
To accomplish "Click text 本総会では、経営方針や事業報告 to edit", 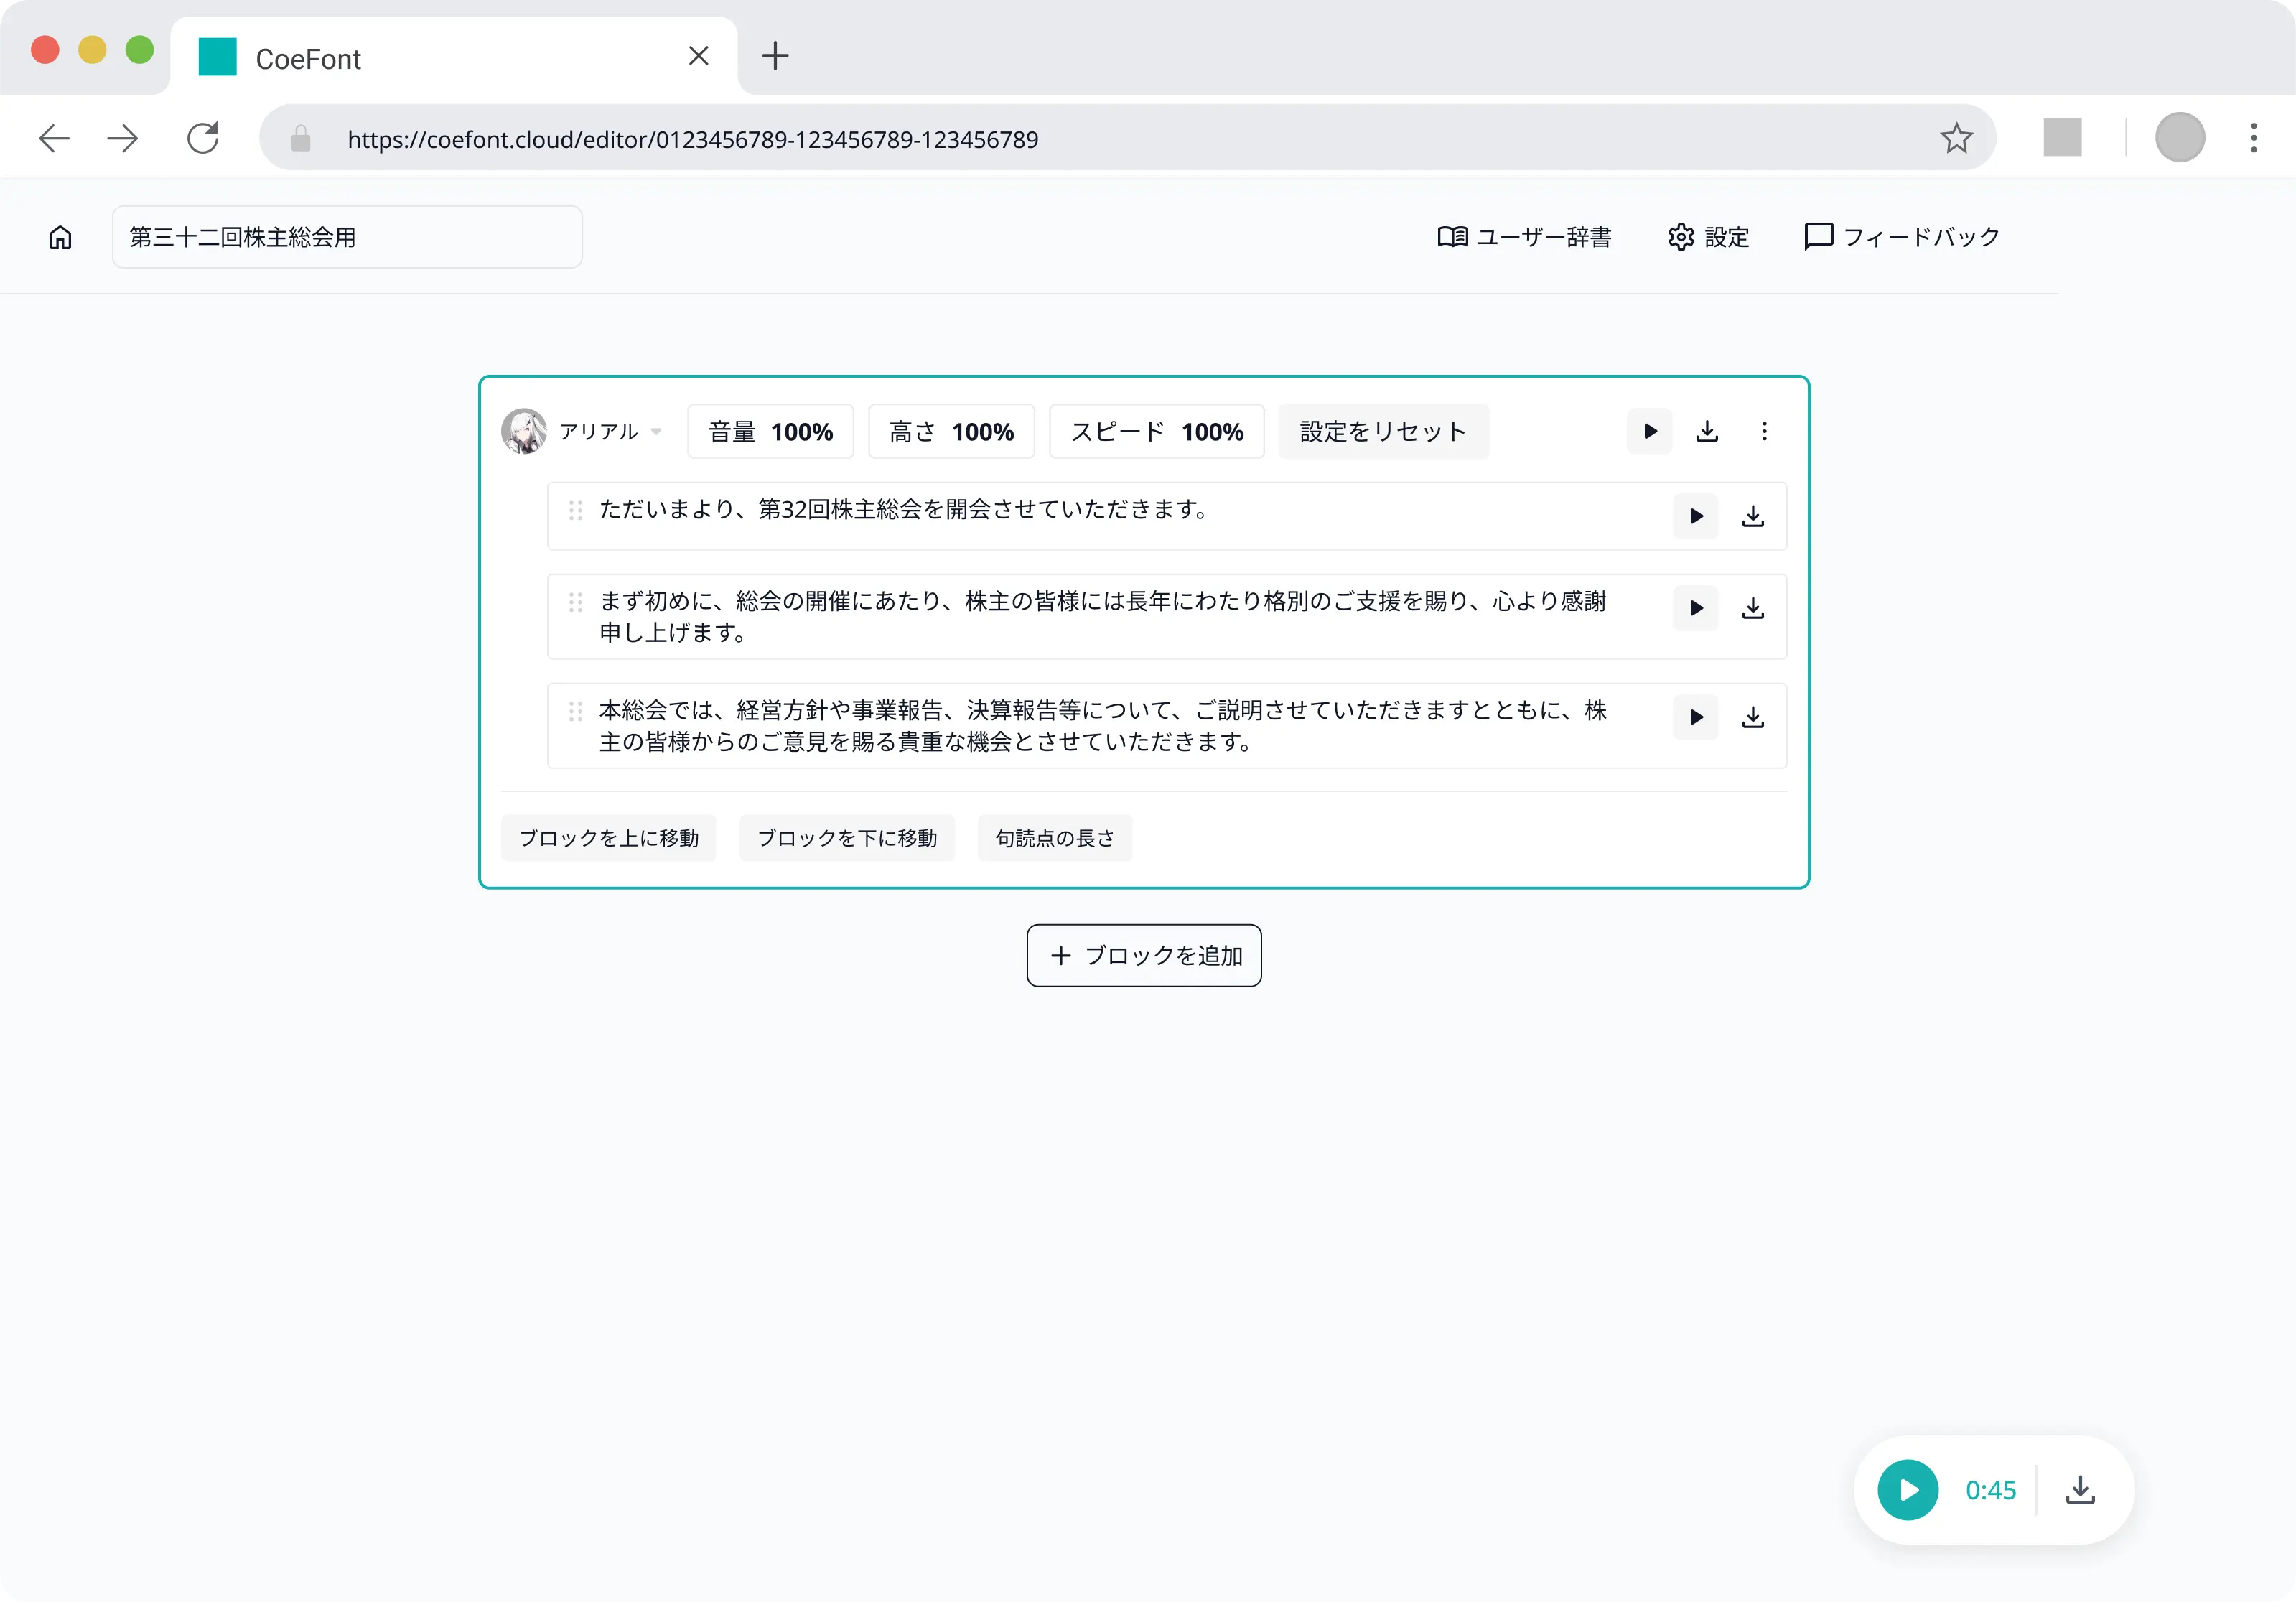I will pyautogui.click(x=1102, y=725).
